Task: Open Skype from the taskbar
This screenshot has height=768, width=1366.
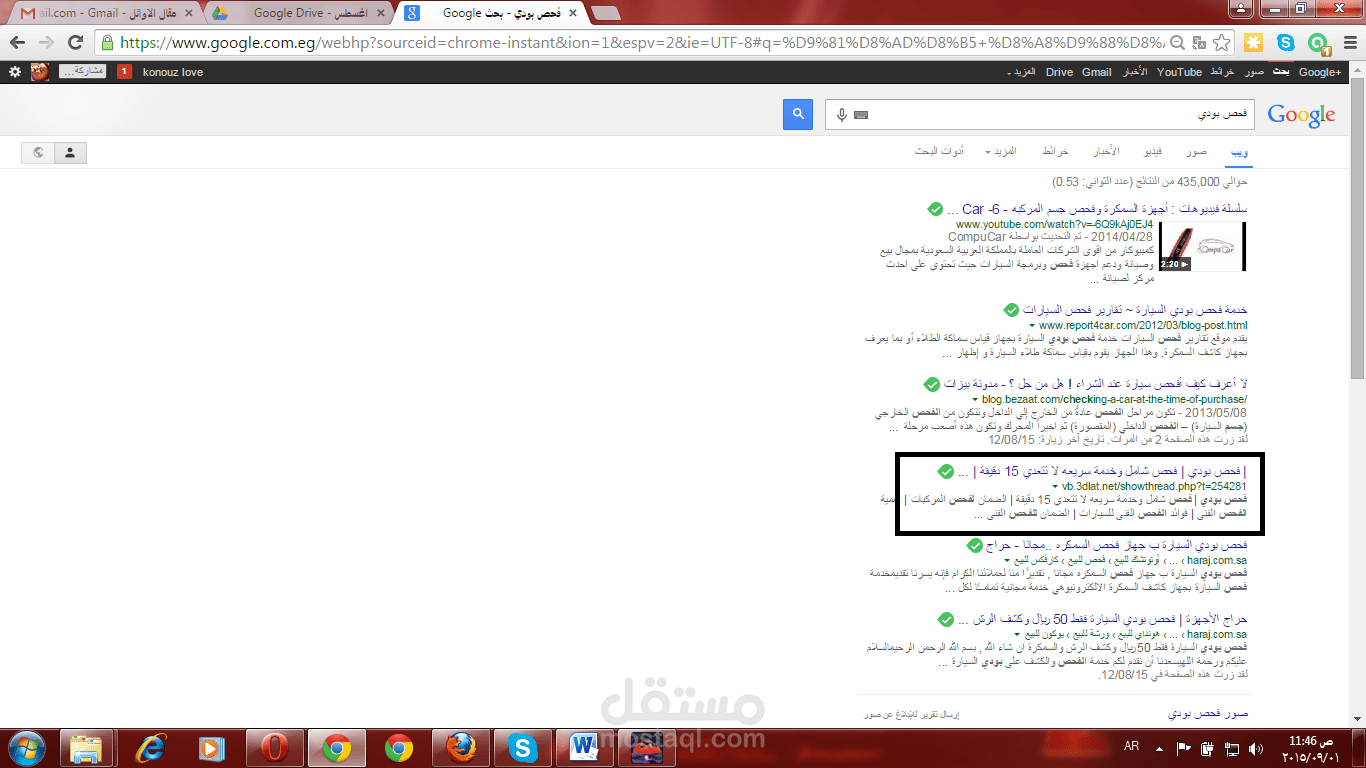Action: [522, 748]
